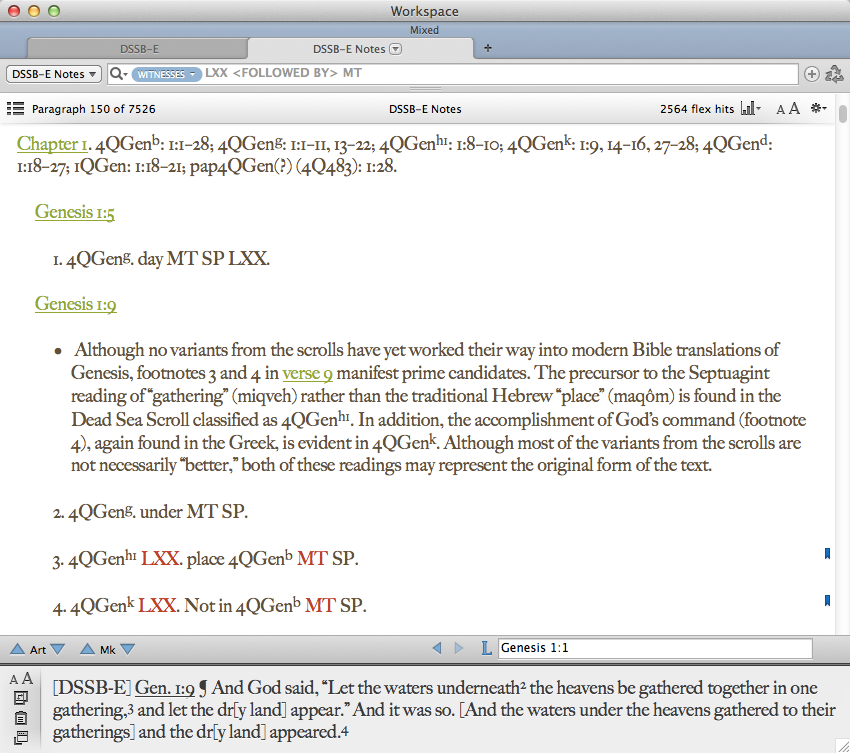
Task: Go to previous article with up arrow
Action: (x=16, y=649)
